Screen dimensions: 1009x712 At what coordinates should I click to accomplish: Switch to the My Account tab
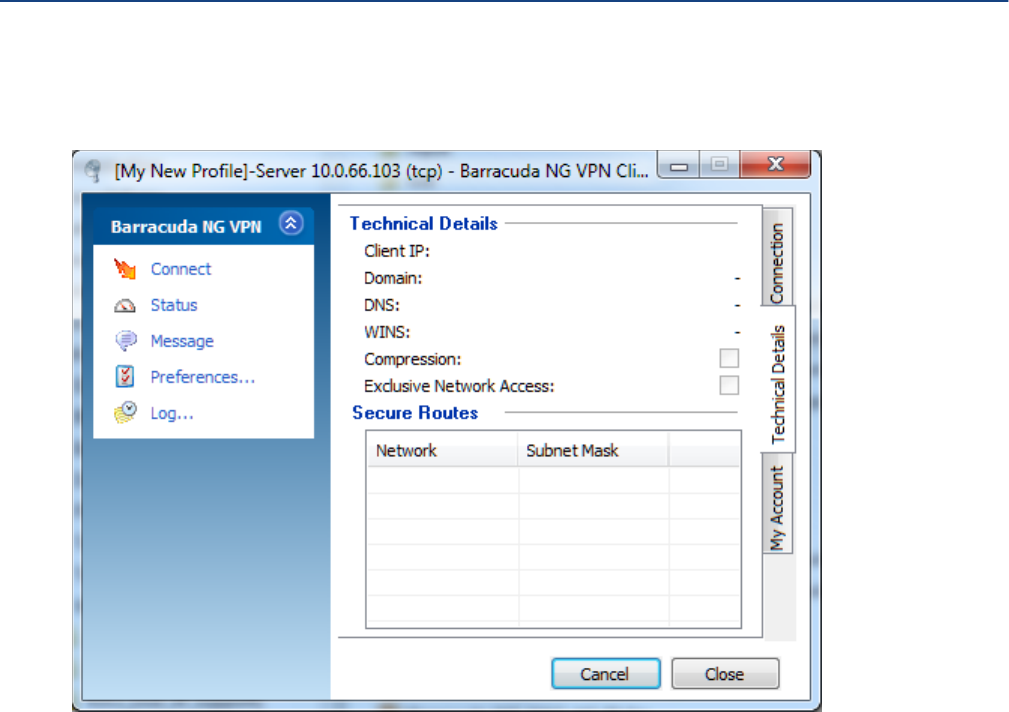pos(777,503)
